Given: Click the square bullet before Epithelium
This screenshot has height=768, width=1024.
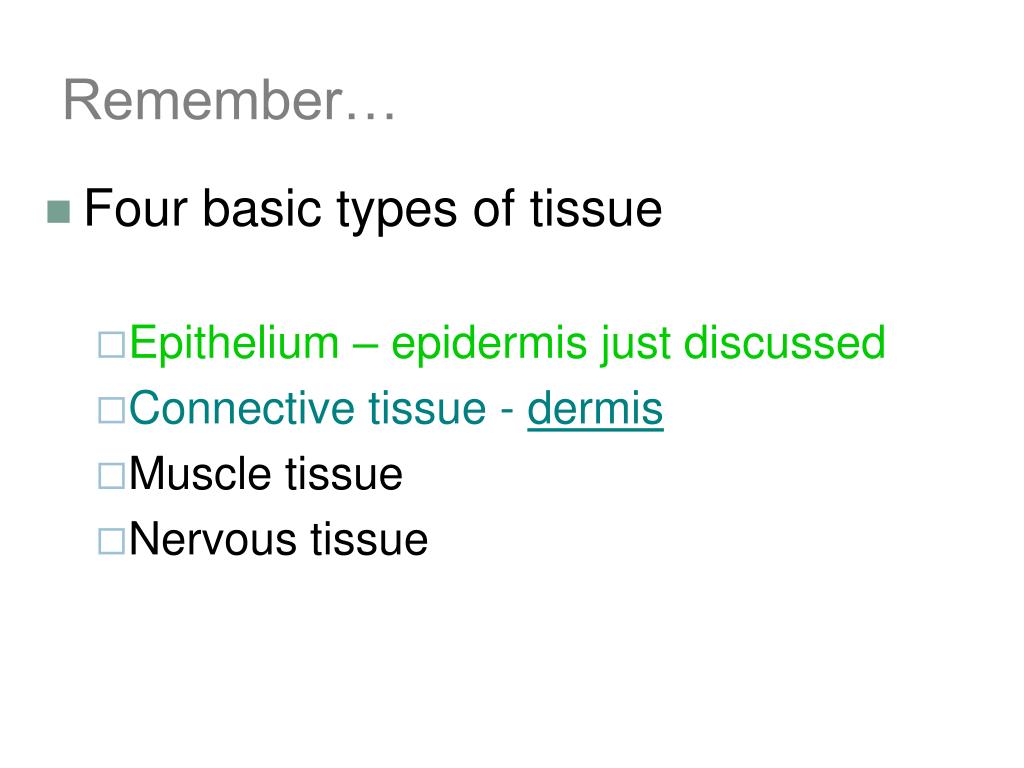Looking at the screenshot, I should click(111, 344).
